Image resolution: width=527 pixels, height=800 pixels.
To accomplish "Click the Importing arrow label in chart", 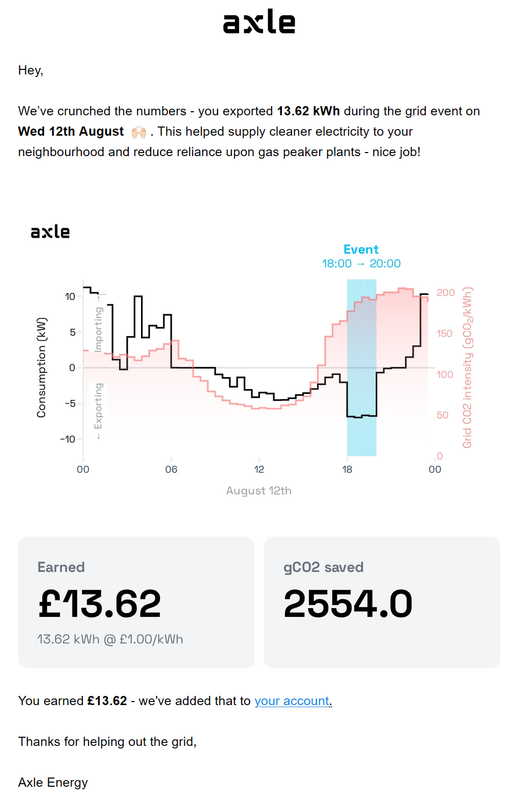I will 98,323.
